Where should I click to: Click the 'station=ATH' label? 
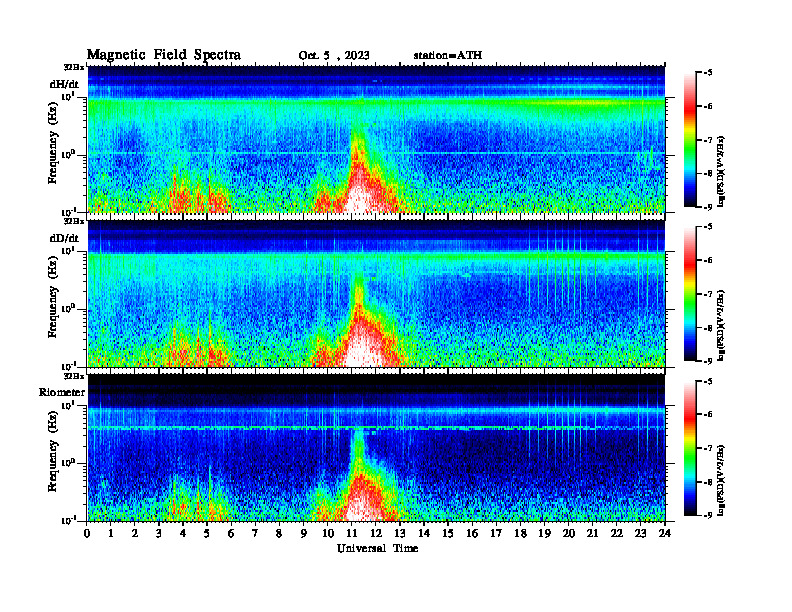pyautogui.click(x=448, y=55)
